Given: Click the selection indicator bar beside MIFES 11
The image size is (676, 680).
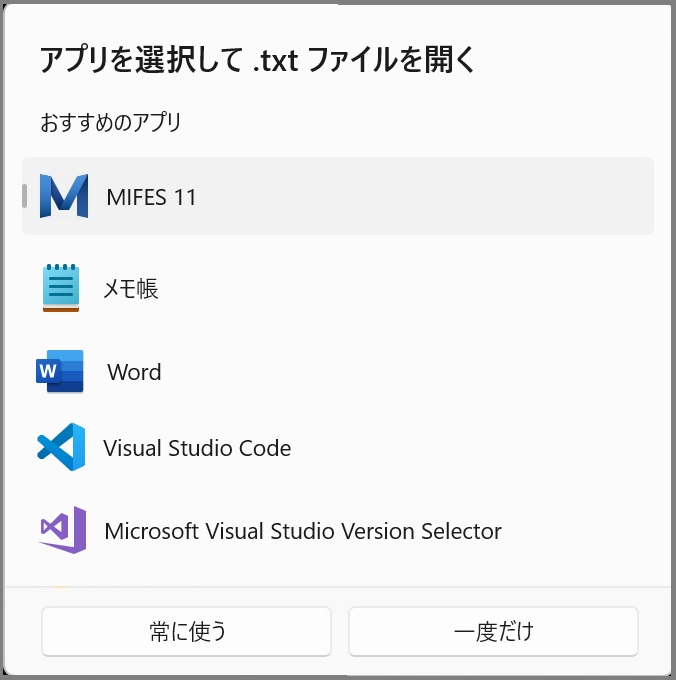Looking at the screenshot, I should pos(25,196).
